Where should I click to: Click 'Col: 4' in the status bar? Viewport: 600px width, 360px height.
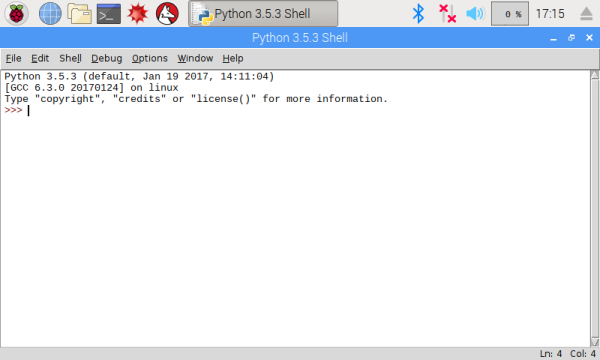583,354
